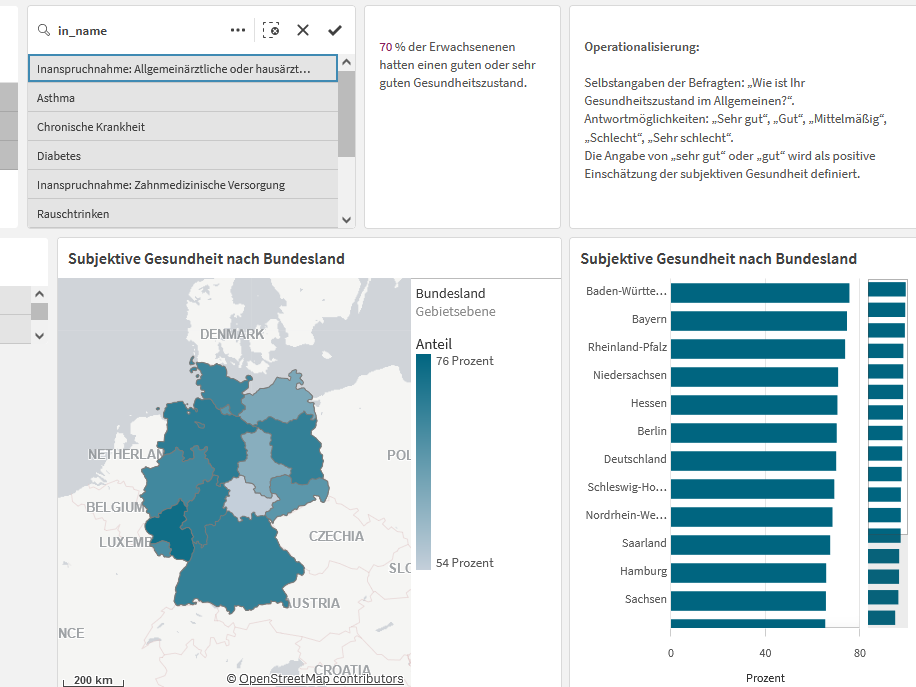Select Diabetes in the filter list
This screenshot has height=687, width=916.
point(183,156)
